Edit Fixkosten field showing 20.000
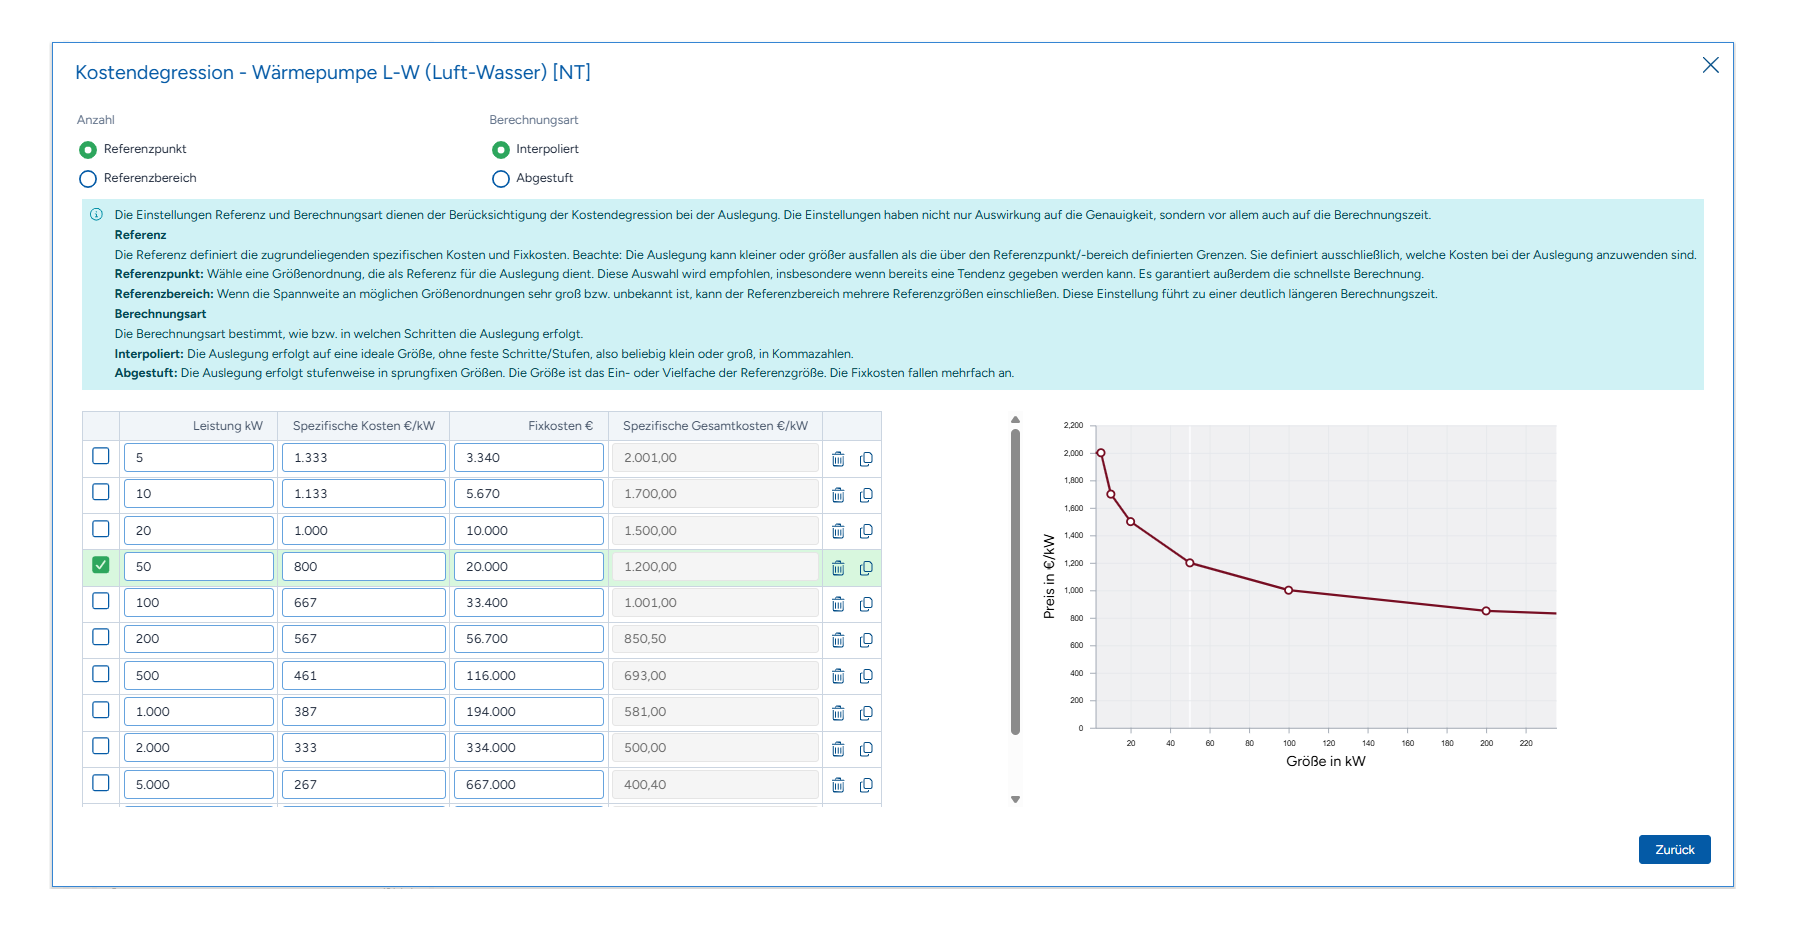The image size is (1795, 935). pyautogui.click(x=529, y=567)
